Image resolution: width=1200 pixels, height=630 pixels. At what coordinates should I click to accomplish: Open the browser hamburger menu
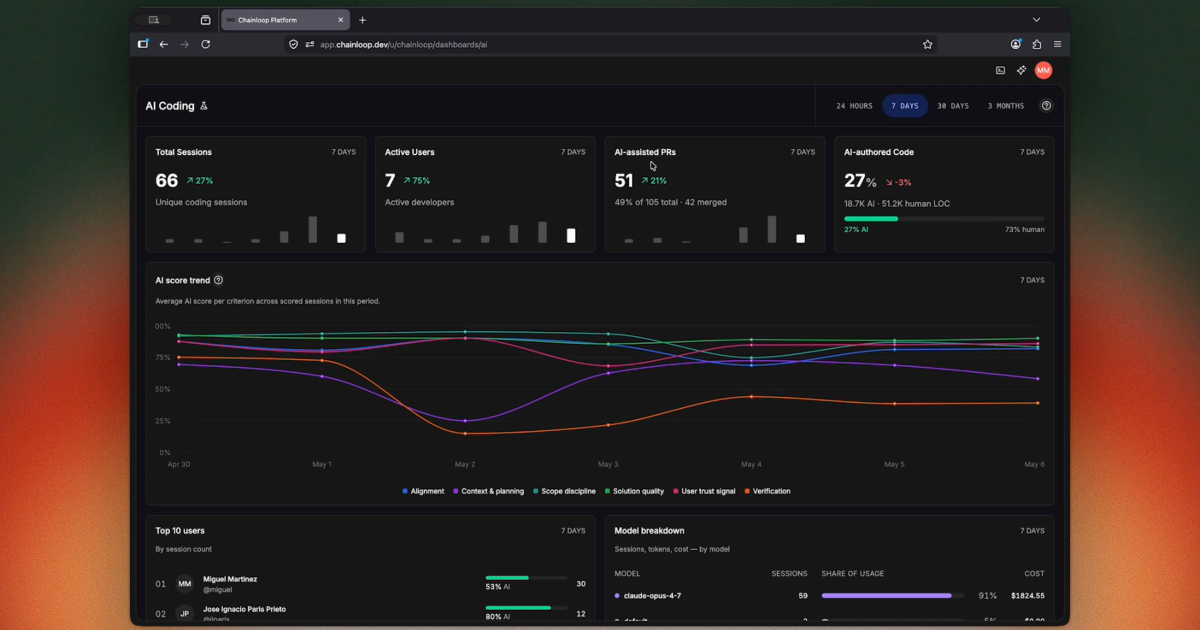[x=1057, y=44]
